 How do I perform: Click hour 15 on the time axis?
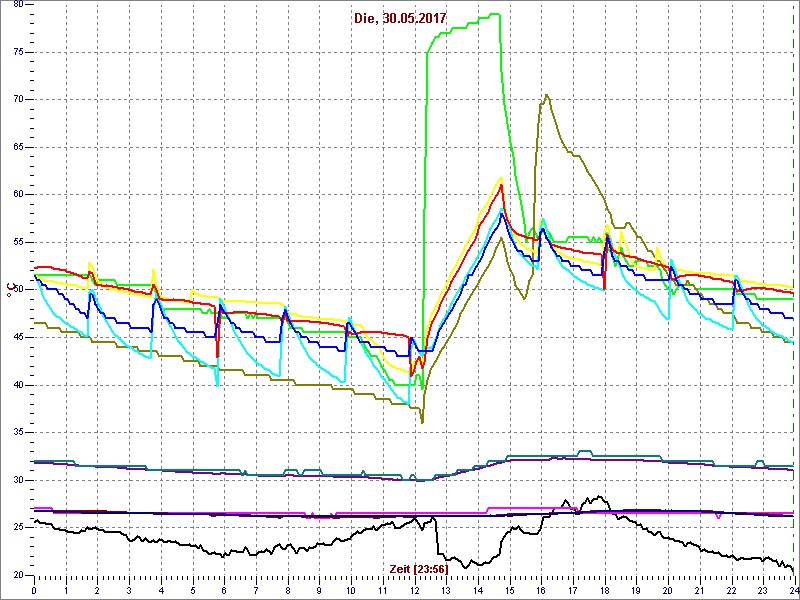tap(510, 590)
